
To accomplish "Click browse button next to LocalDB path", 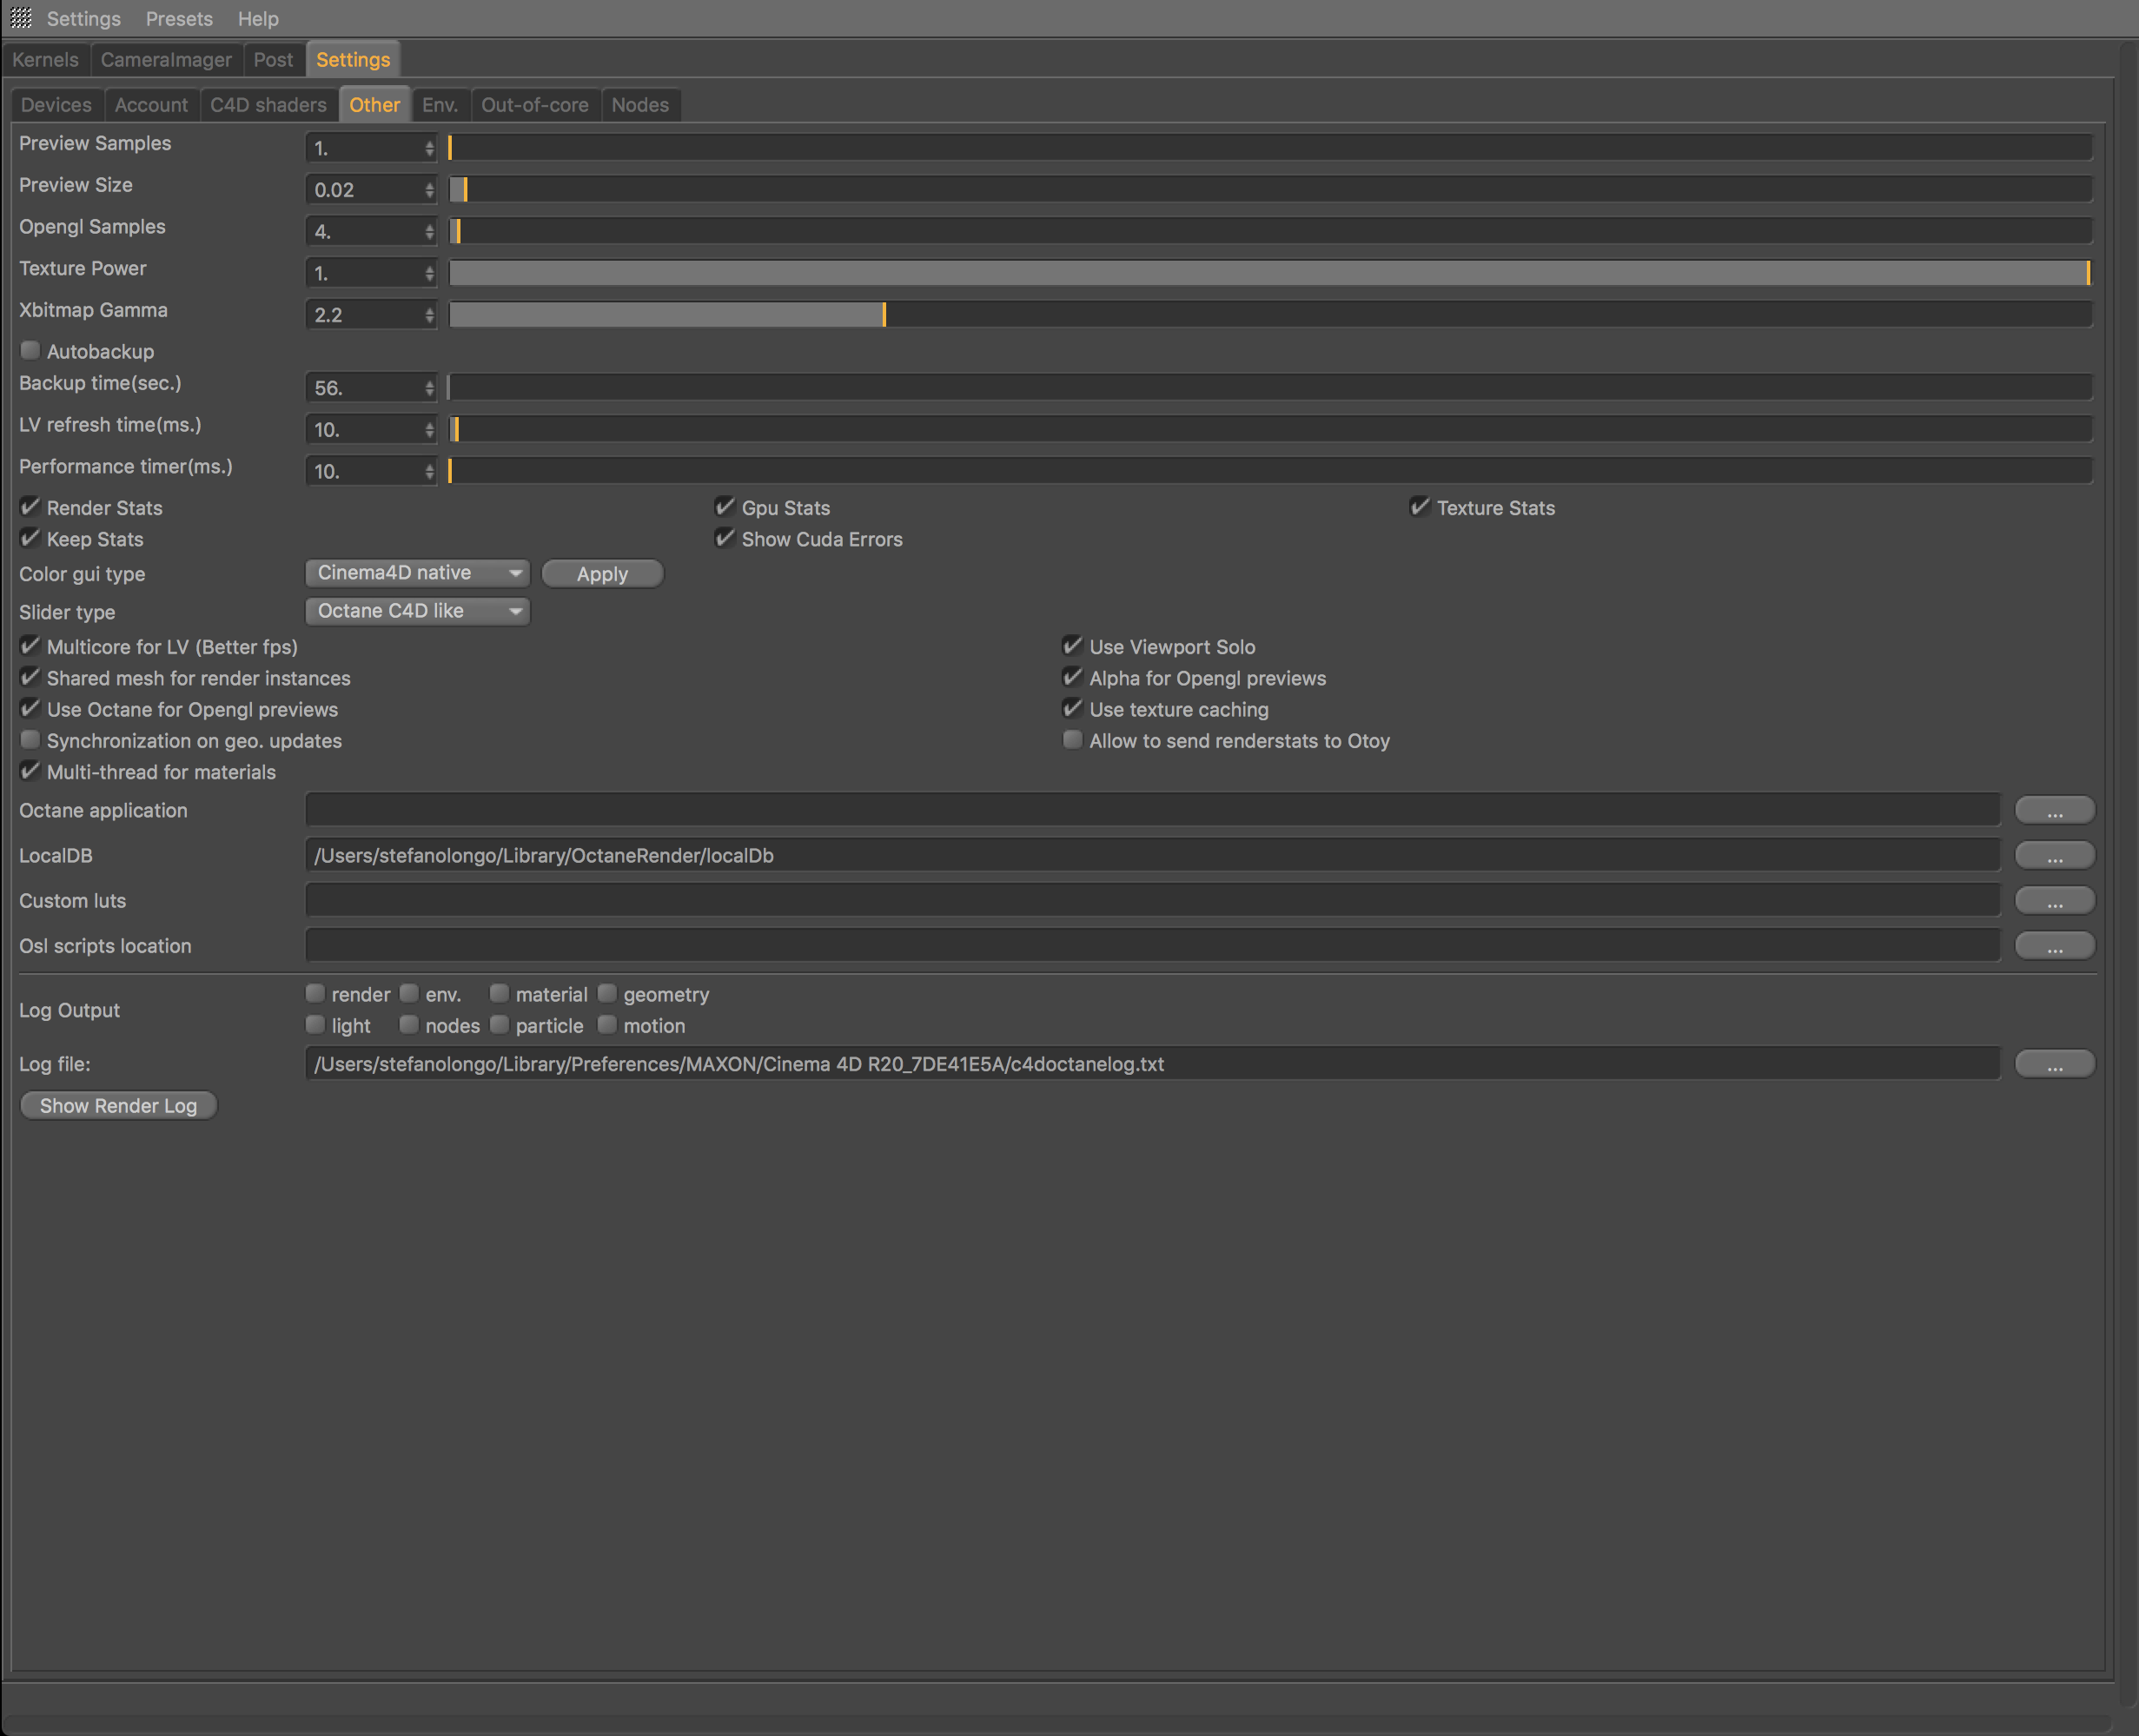I will point(2054,856).
